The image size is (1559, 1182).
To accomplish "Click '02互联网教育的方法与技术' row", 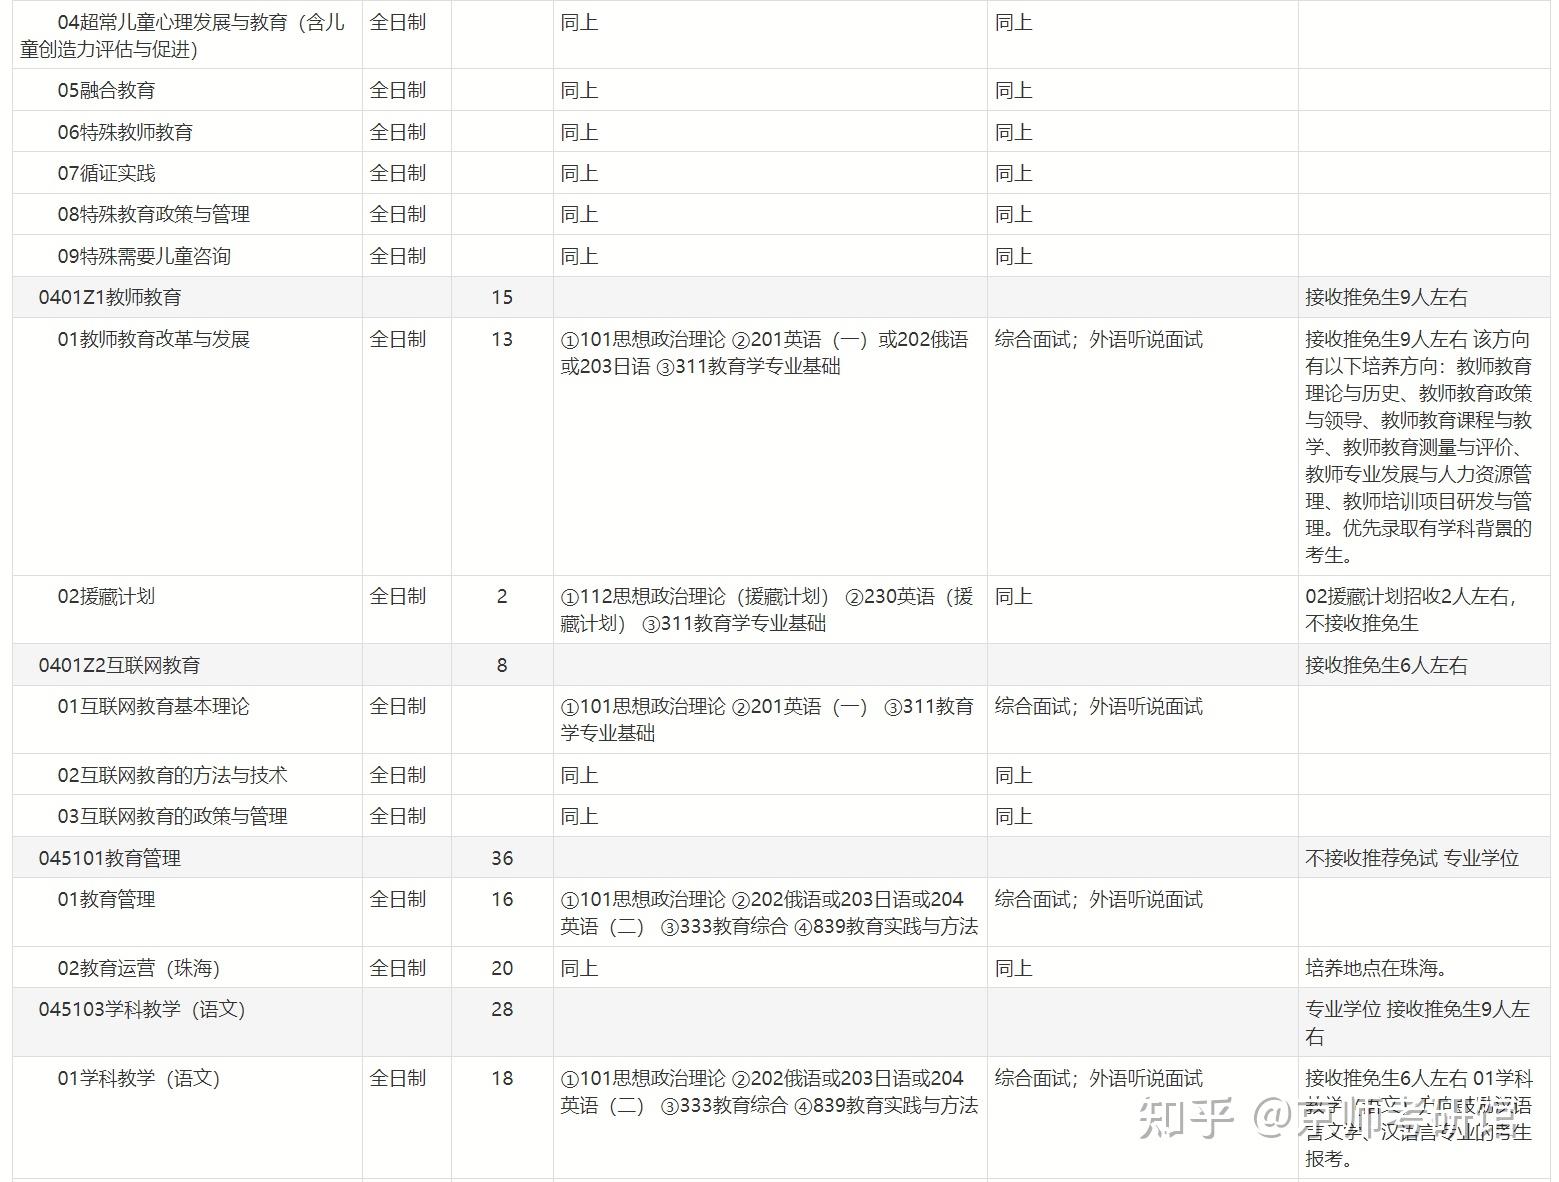I will click(781, 775).
